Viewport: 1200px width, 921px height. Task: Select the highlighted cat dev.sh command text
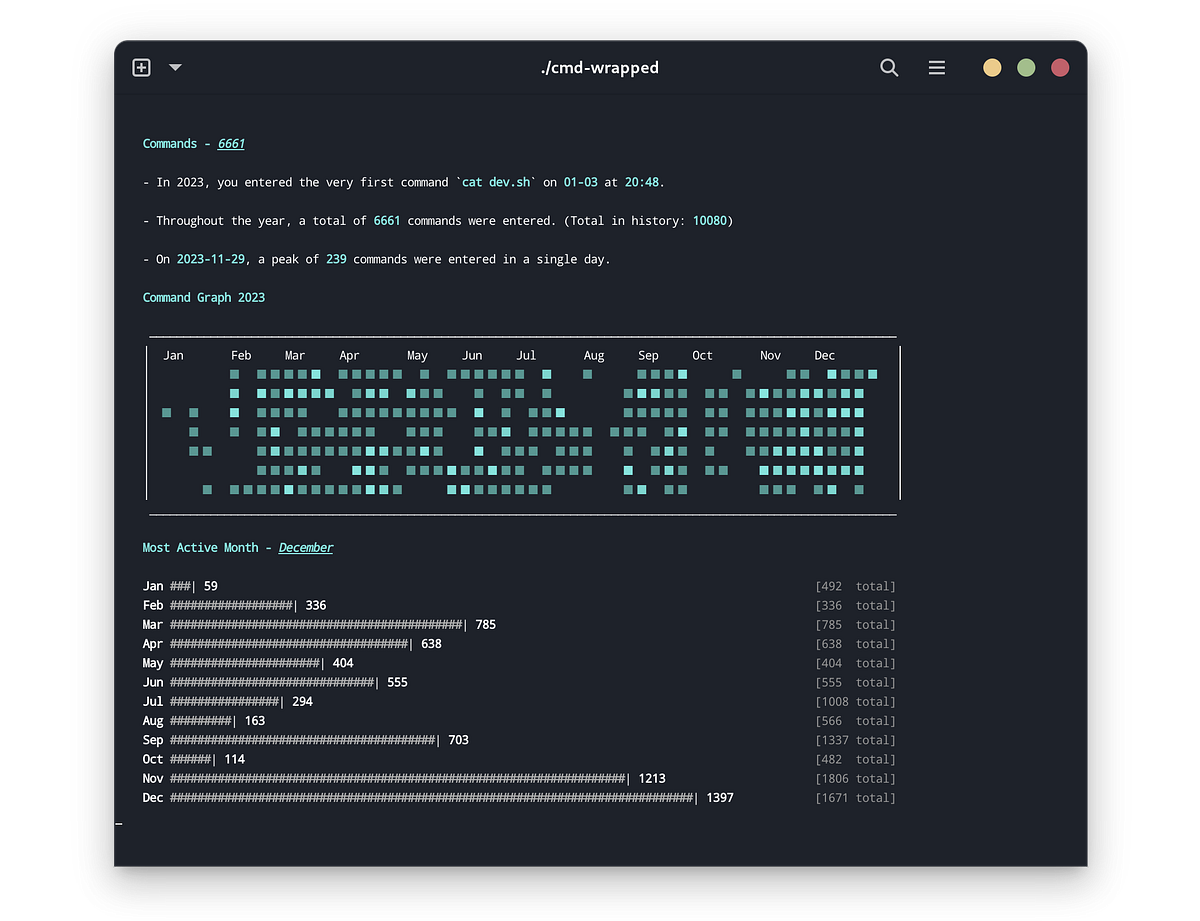pyautogui.click(x=497, y=182)
